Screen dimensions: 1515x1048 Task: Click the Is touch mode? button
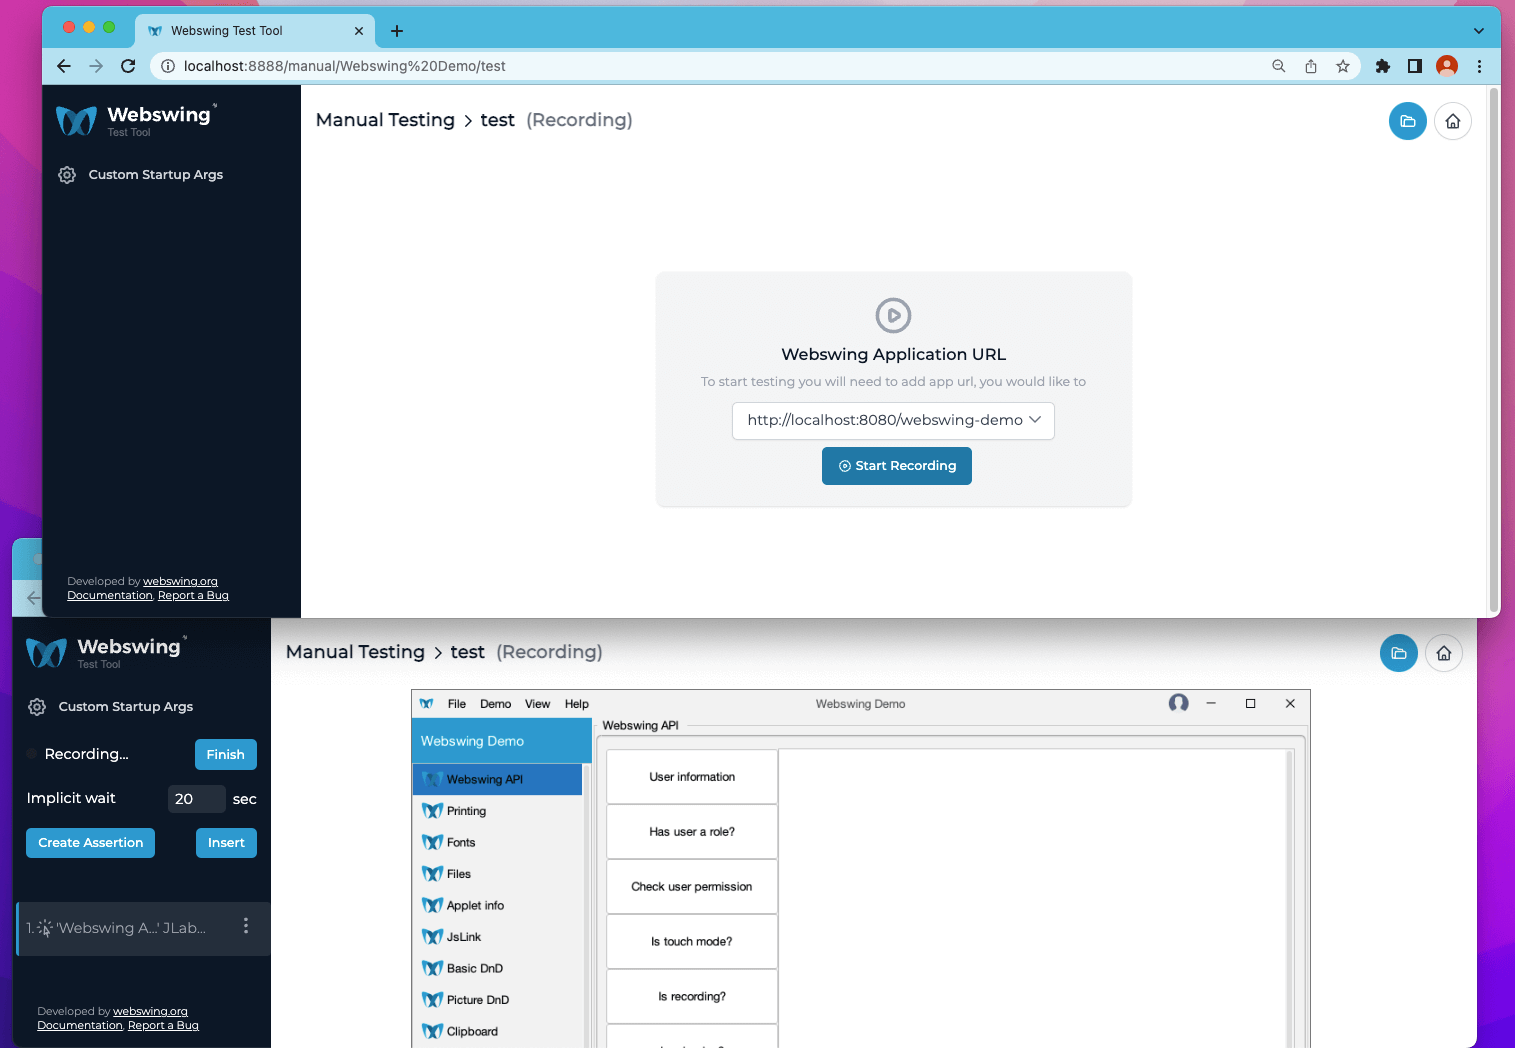(692, 942)
